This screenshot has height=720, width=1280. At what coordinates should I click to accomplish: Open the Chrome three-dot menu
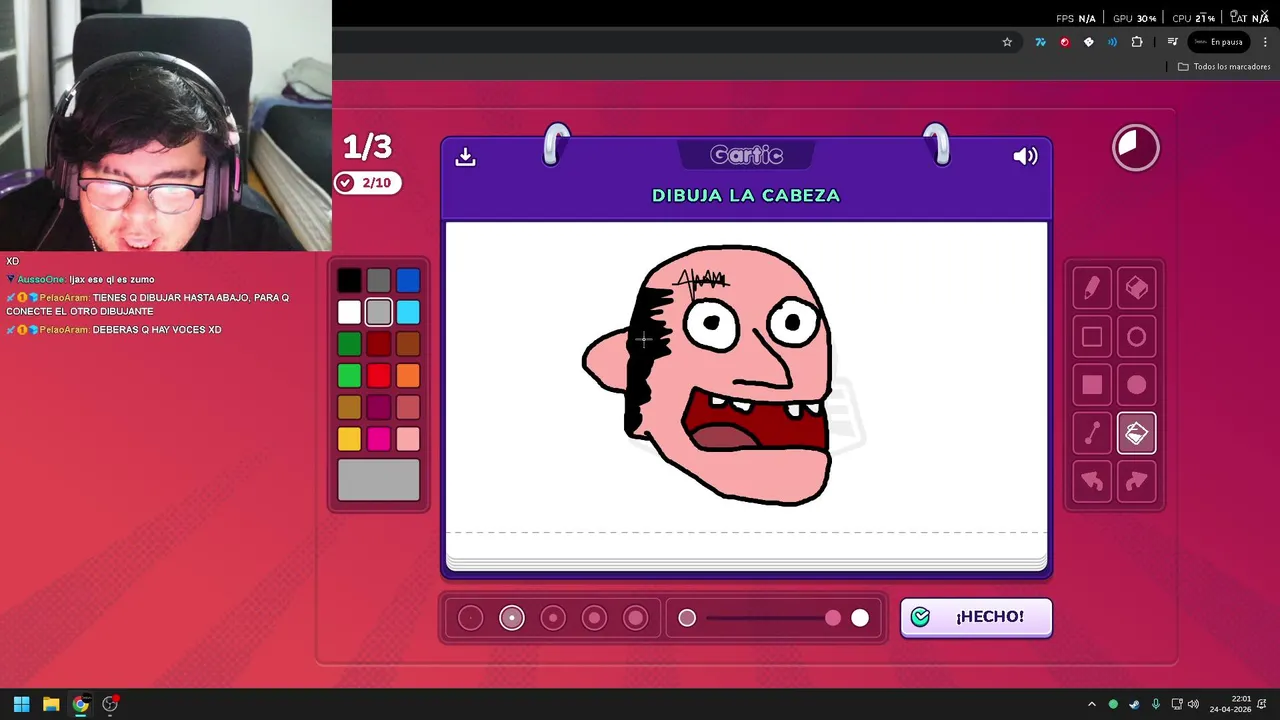[x=1265, y=42]
